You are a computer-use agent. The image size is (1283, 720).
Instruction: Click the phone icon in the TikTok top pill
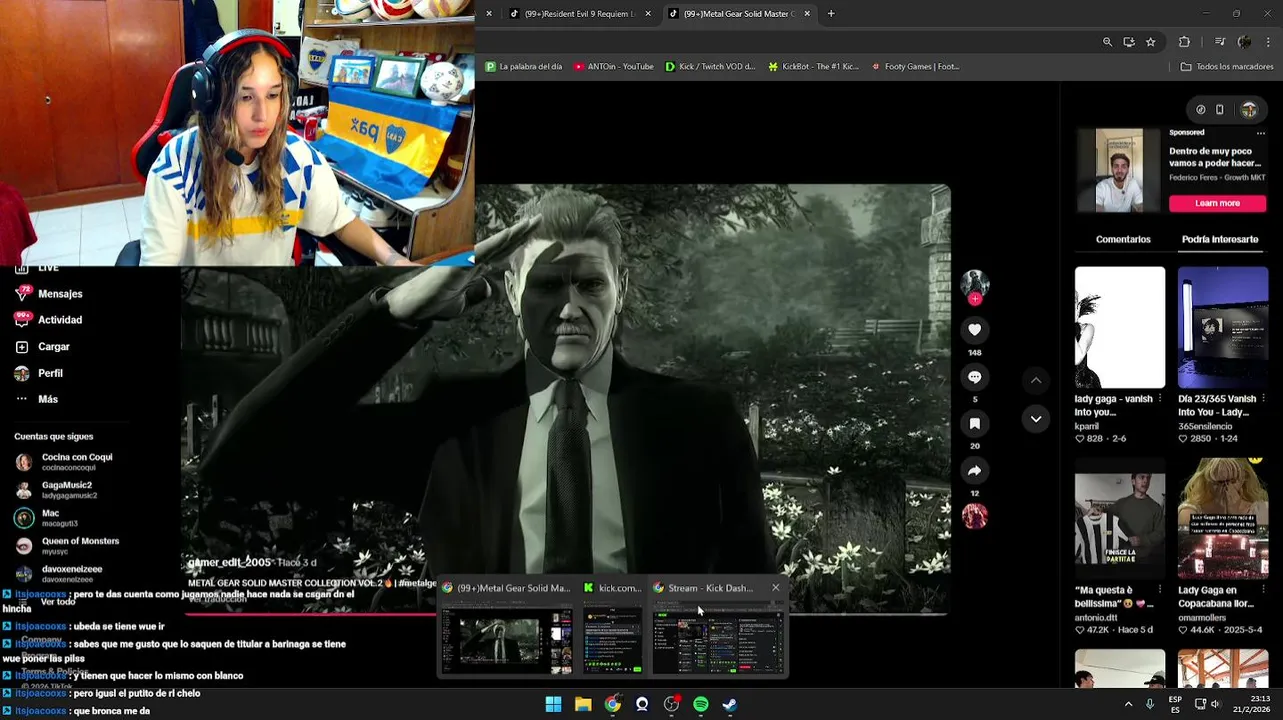tap(1220, 110)
